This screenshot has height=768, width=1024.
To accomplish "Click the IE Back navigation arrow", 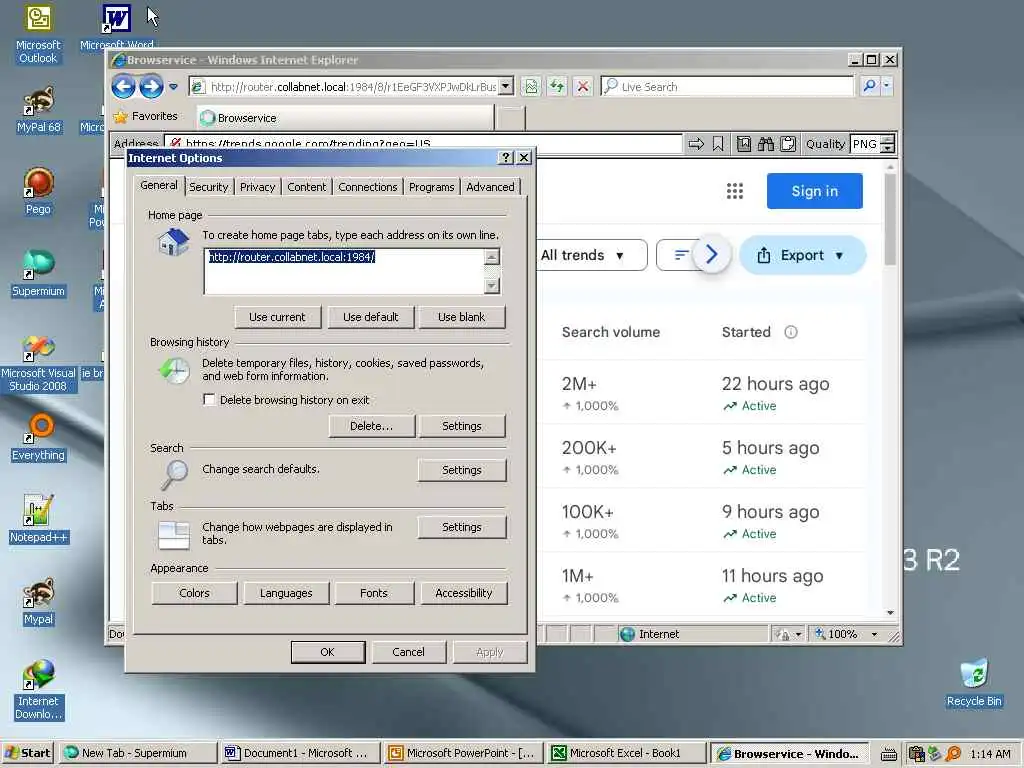I will [123, 86].
